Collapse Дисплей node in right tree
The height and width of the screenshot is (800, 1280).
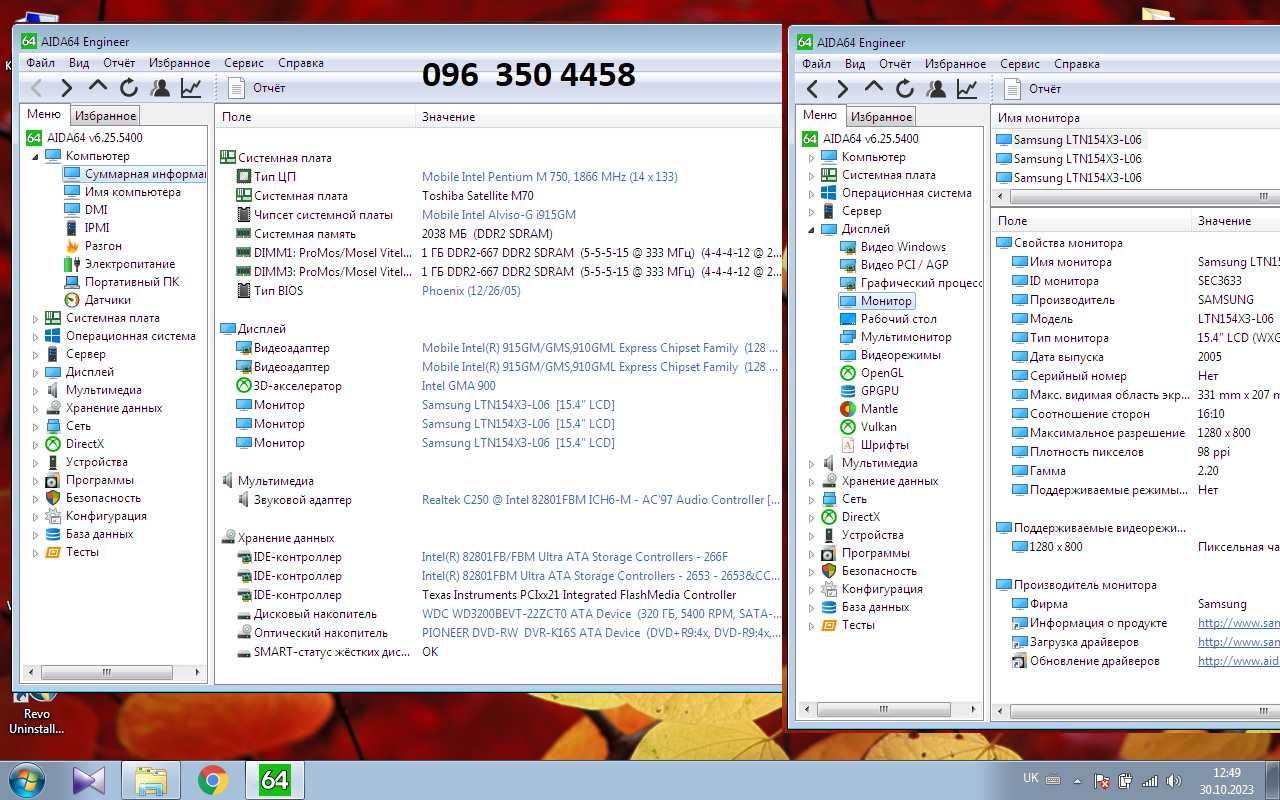point(811,230)
